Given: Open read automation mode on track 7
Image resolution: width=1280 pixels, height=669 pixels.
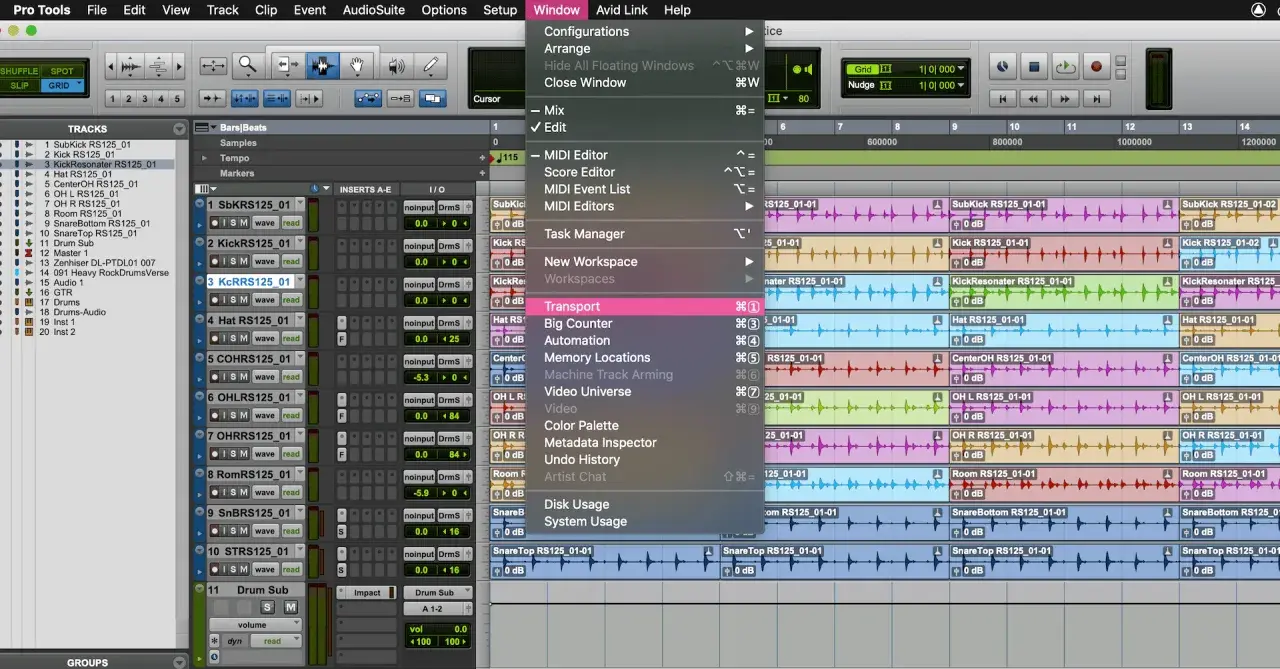Looking at the screenshot, I should pos(291,454).
